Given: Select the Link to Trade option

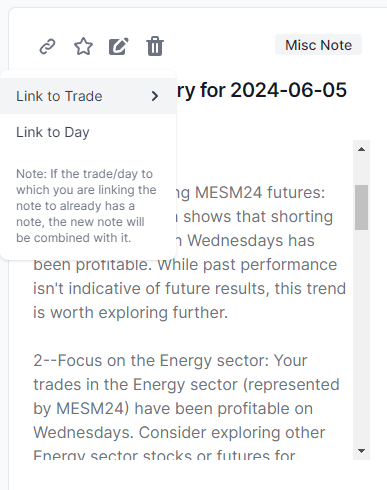Looking at the screenshot, I should pos(88,96).
